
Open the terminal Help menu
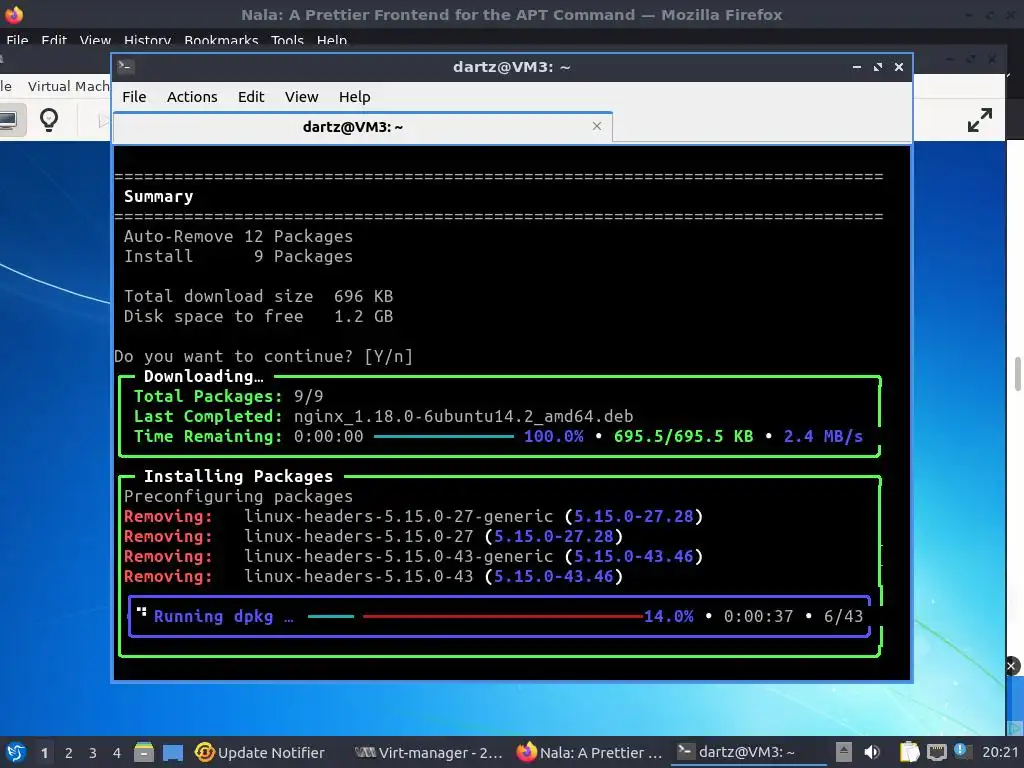coord(355,97)
